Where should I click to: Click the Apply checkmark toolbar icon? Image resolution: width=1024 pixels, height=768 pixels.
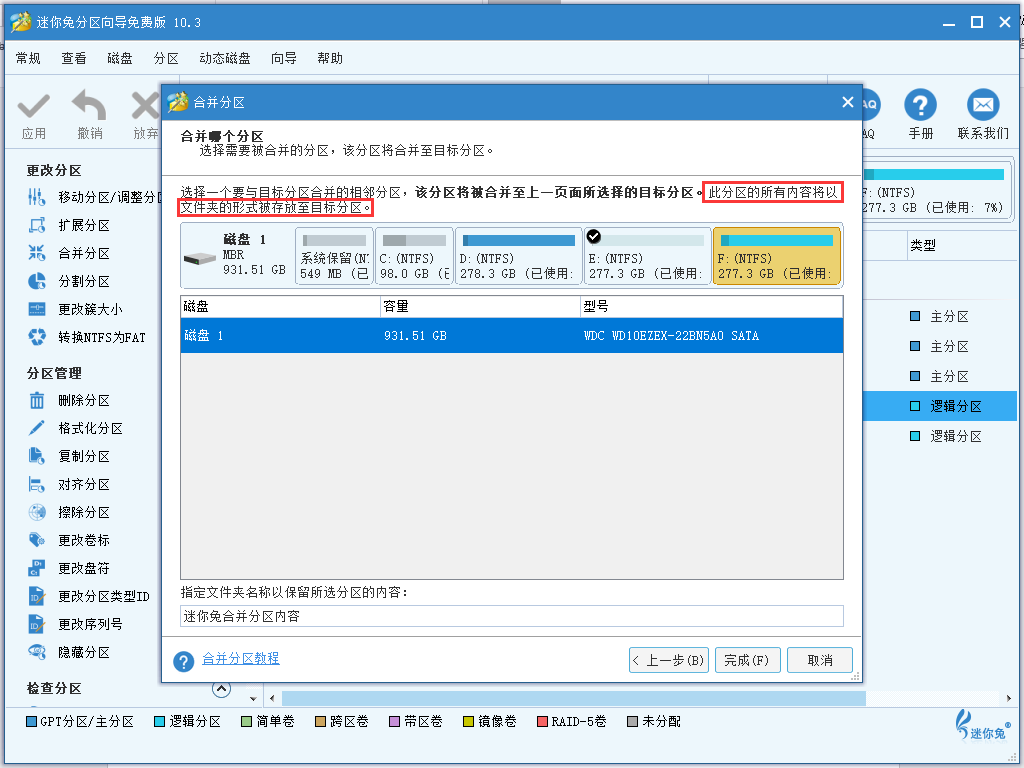click(33, 106)
